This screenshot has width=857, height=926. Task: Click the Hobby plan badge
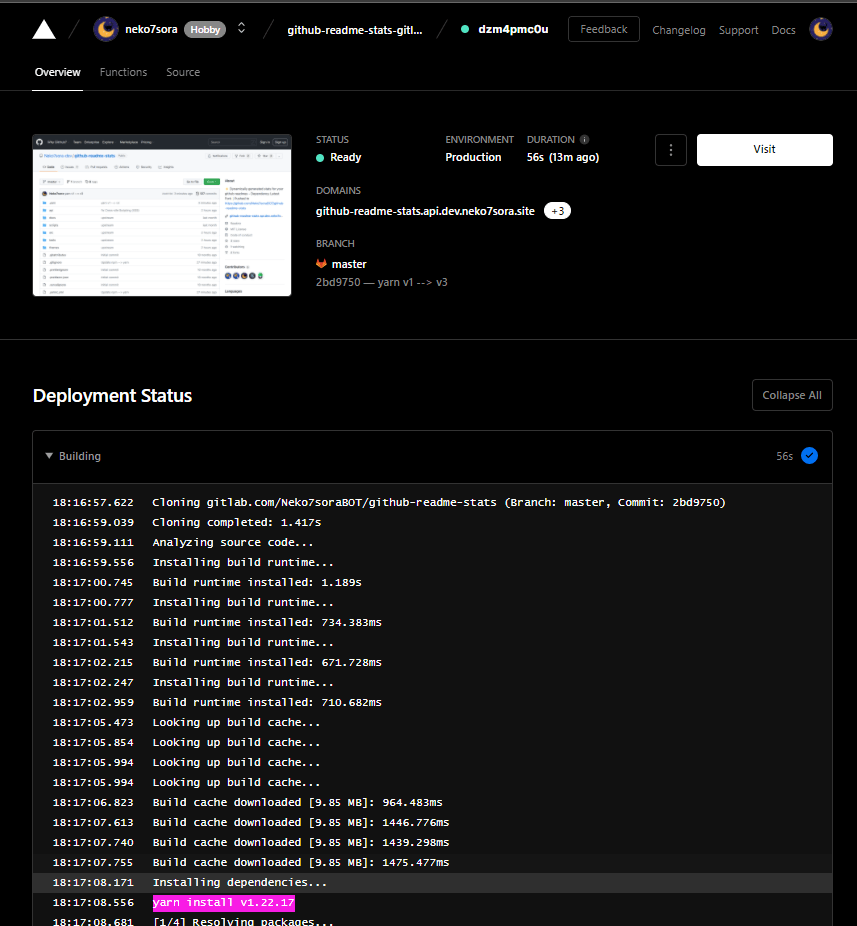coord(205,30)
